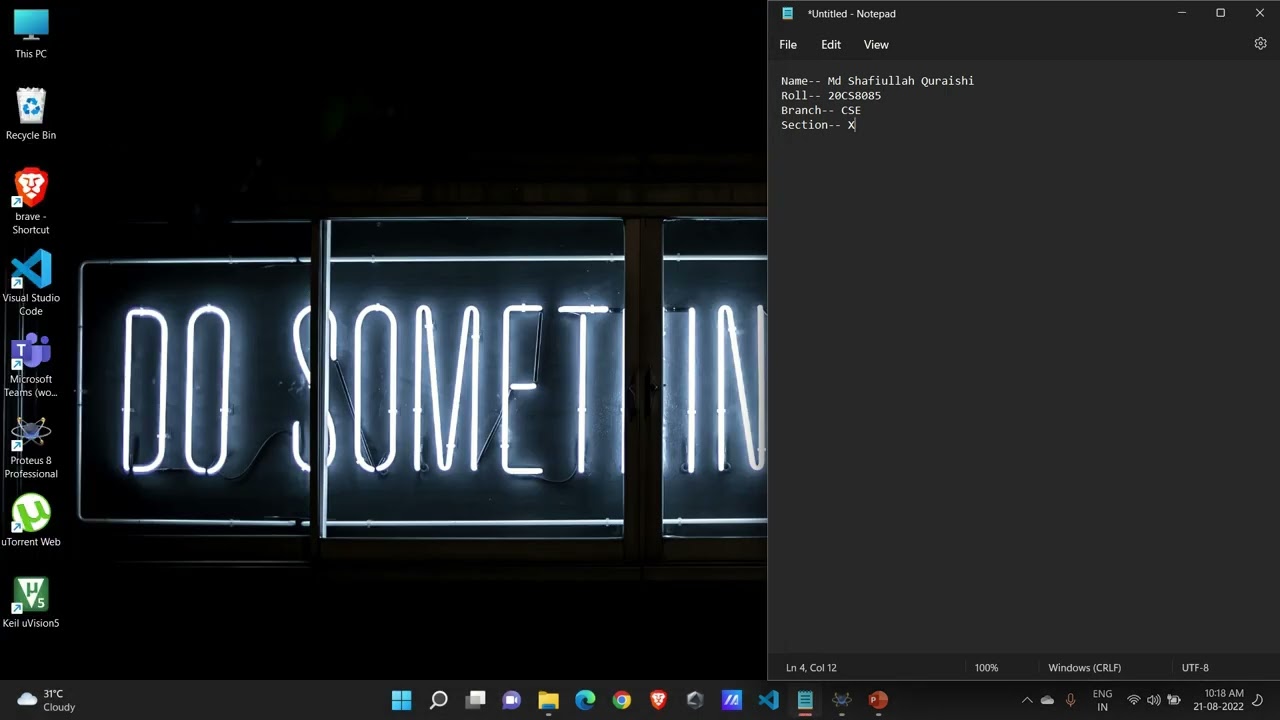The image size is (1280, 720).
Task: Click the battery tray icon
Action: 1174,700
